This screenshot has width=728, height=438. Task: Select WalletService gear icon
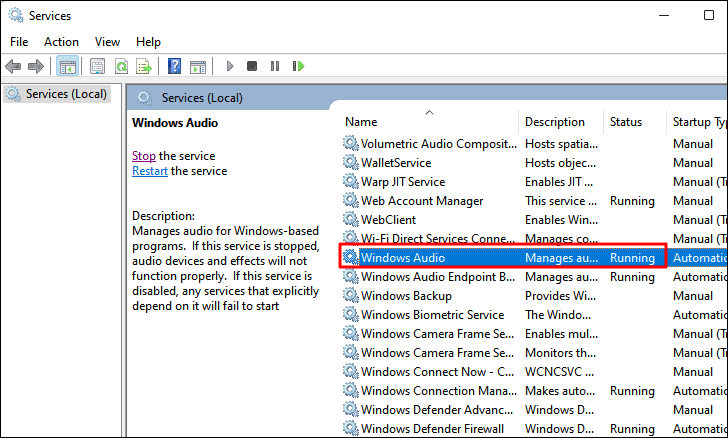351,163
